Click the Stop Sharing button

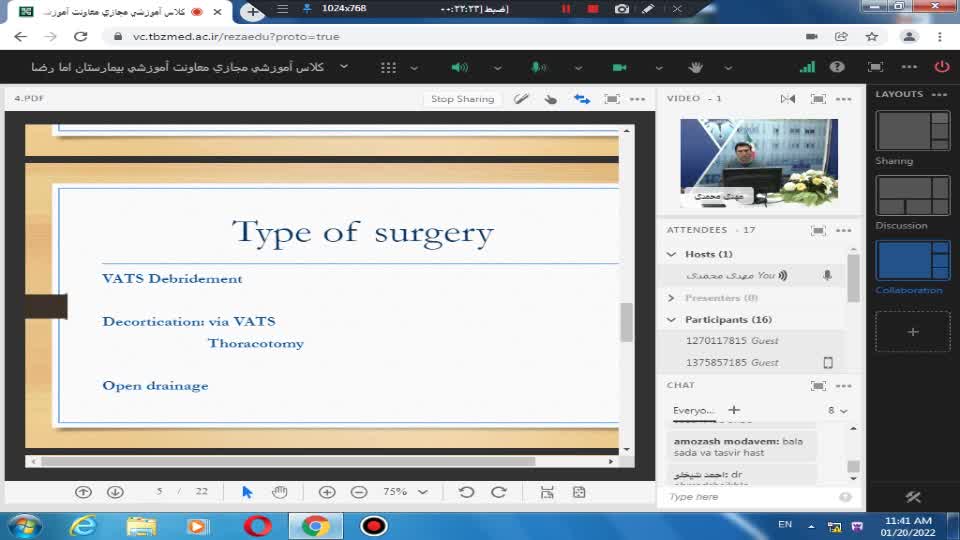pos(462,99)
